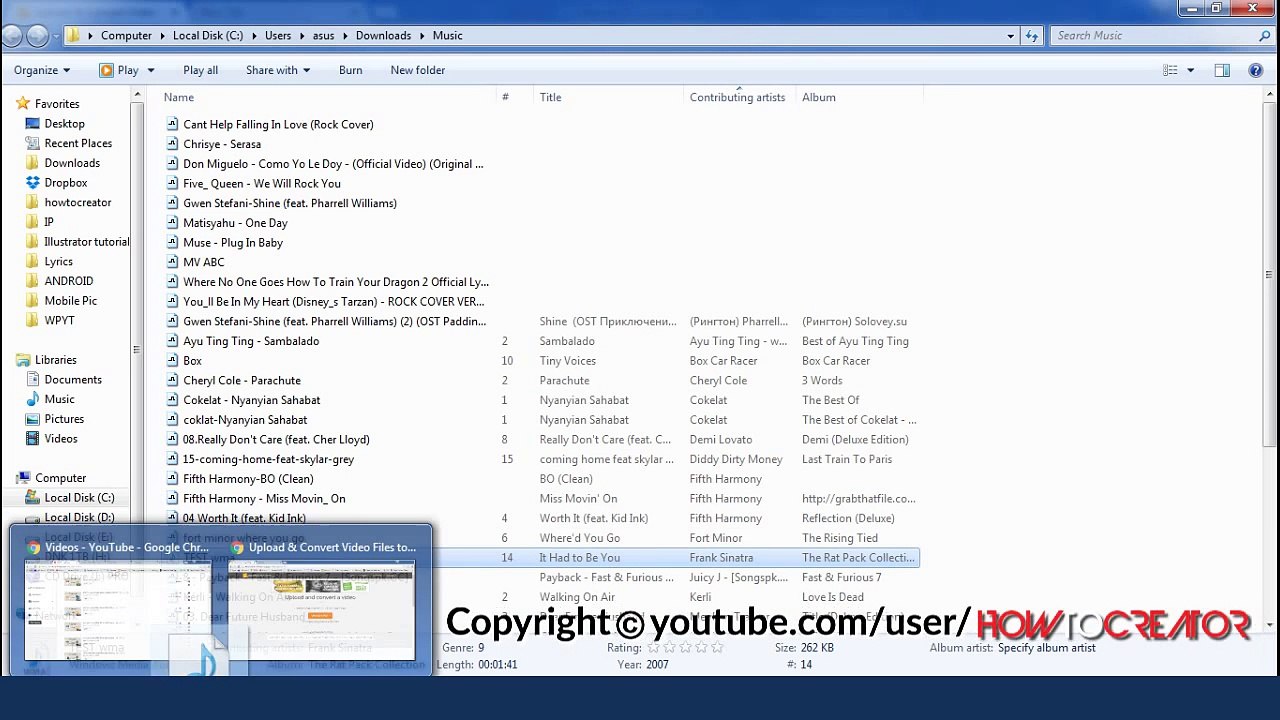Screen dimensions: 1280x720
Task: Click Computer in the address bar breadcrumb
Action: click(126, 36)
